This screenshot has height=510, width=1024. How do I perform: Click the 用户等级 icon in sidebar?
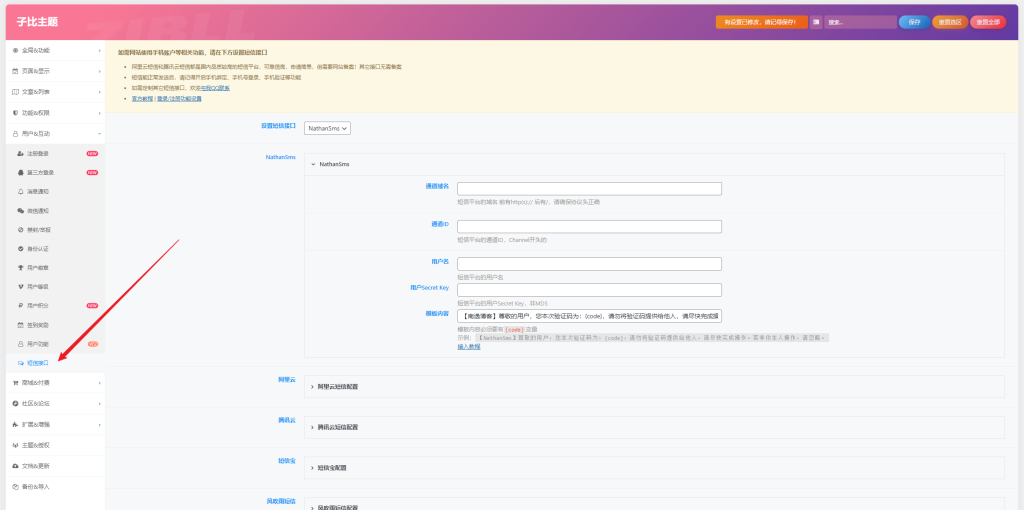coord(20,287)
